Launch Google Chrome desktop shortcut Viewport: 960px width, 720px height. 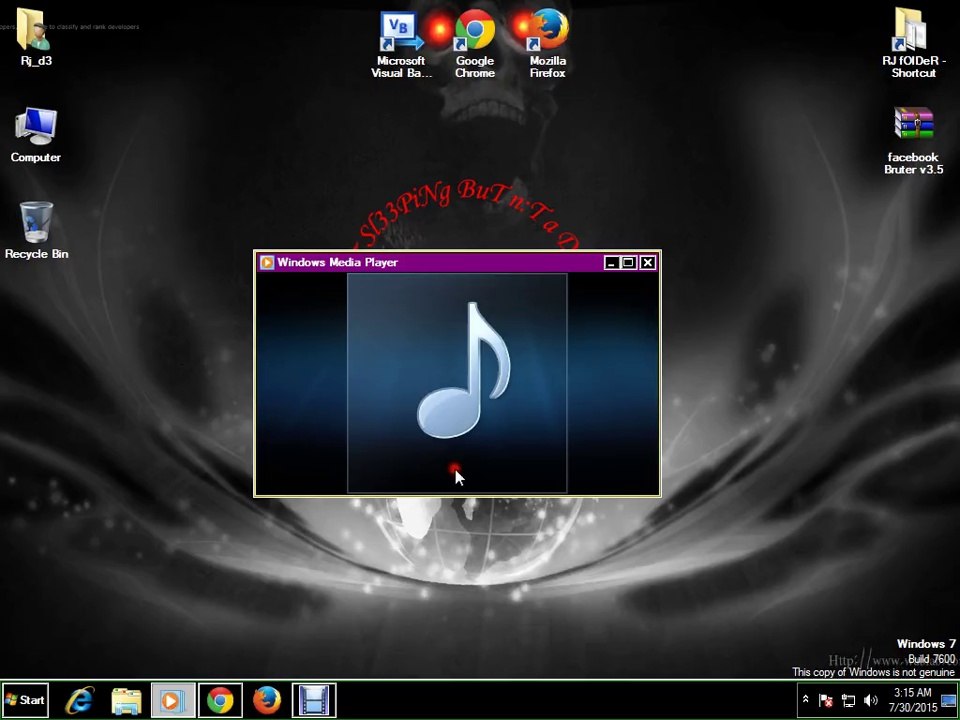coord(474,43)
